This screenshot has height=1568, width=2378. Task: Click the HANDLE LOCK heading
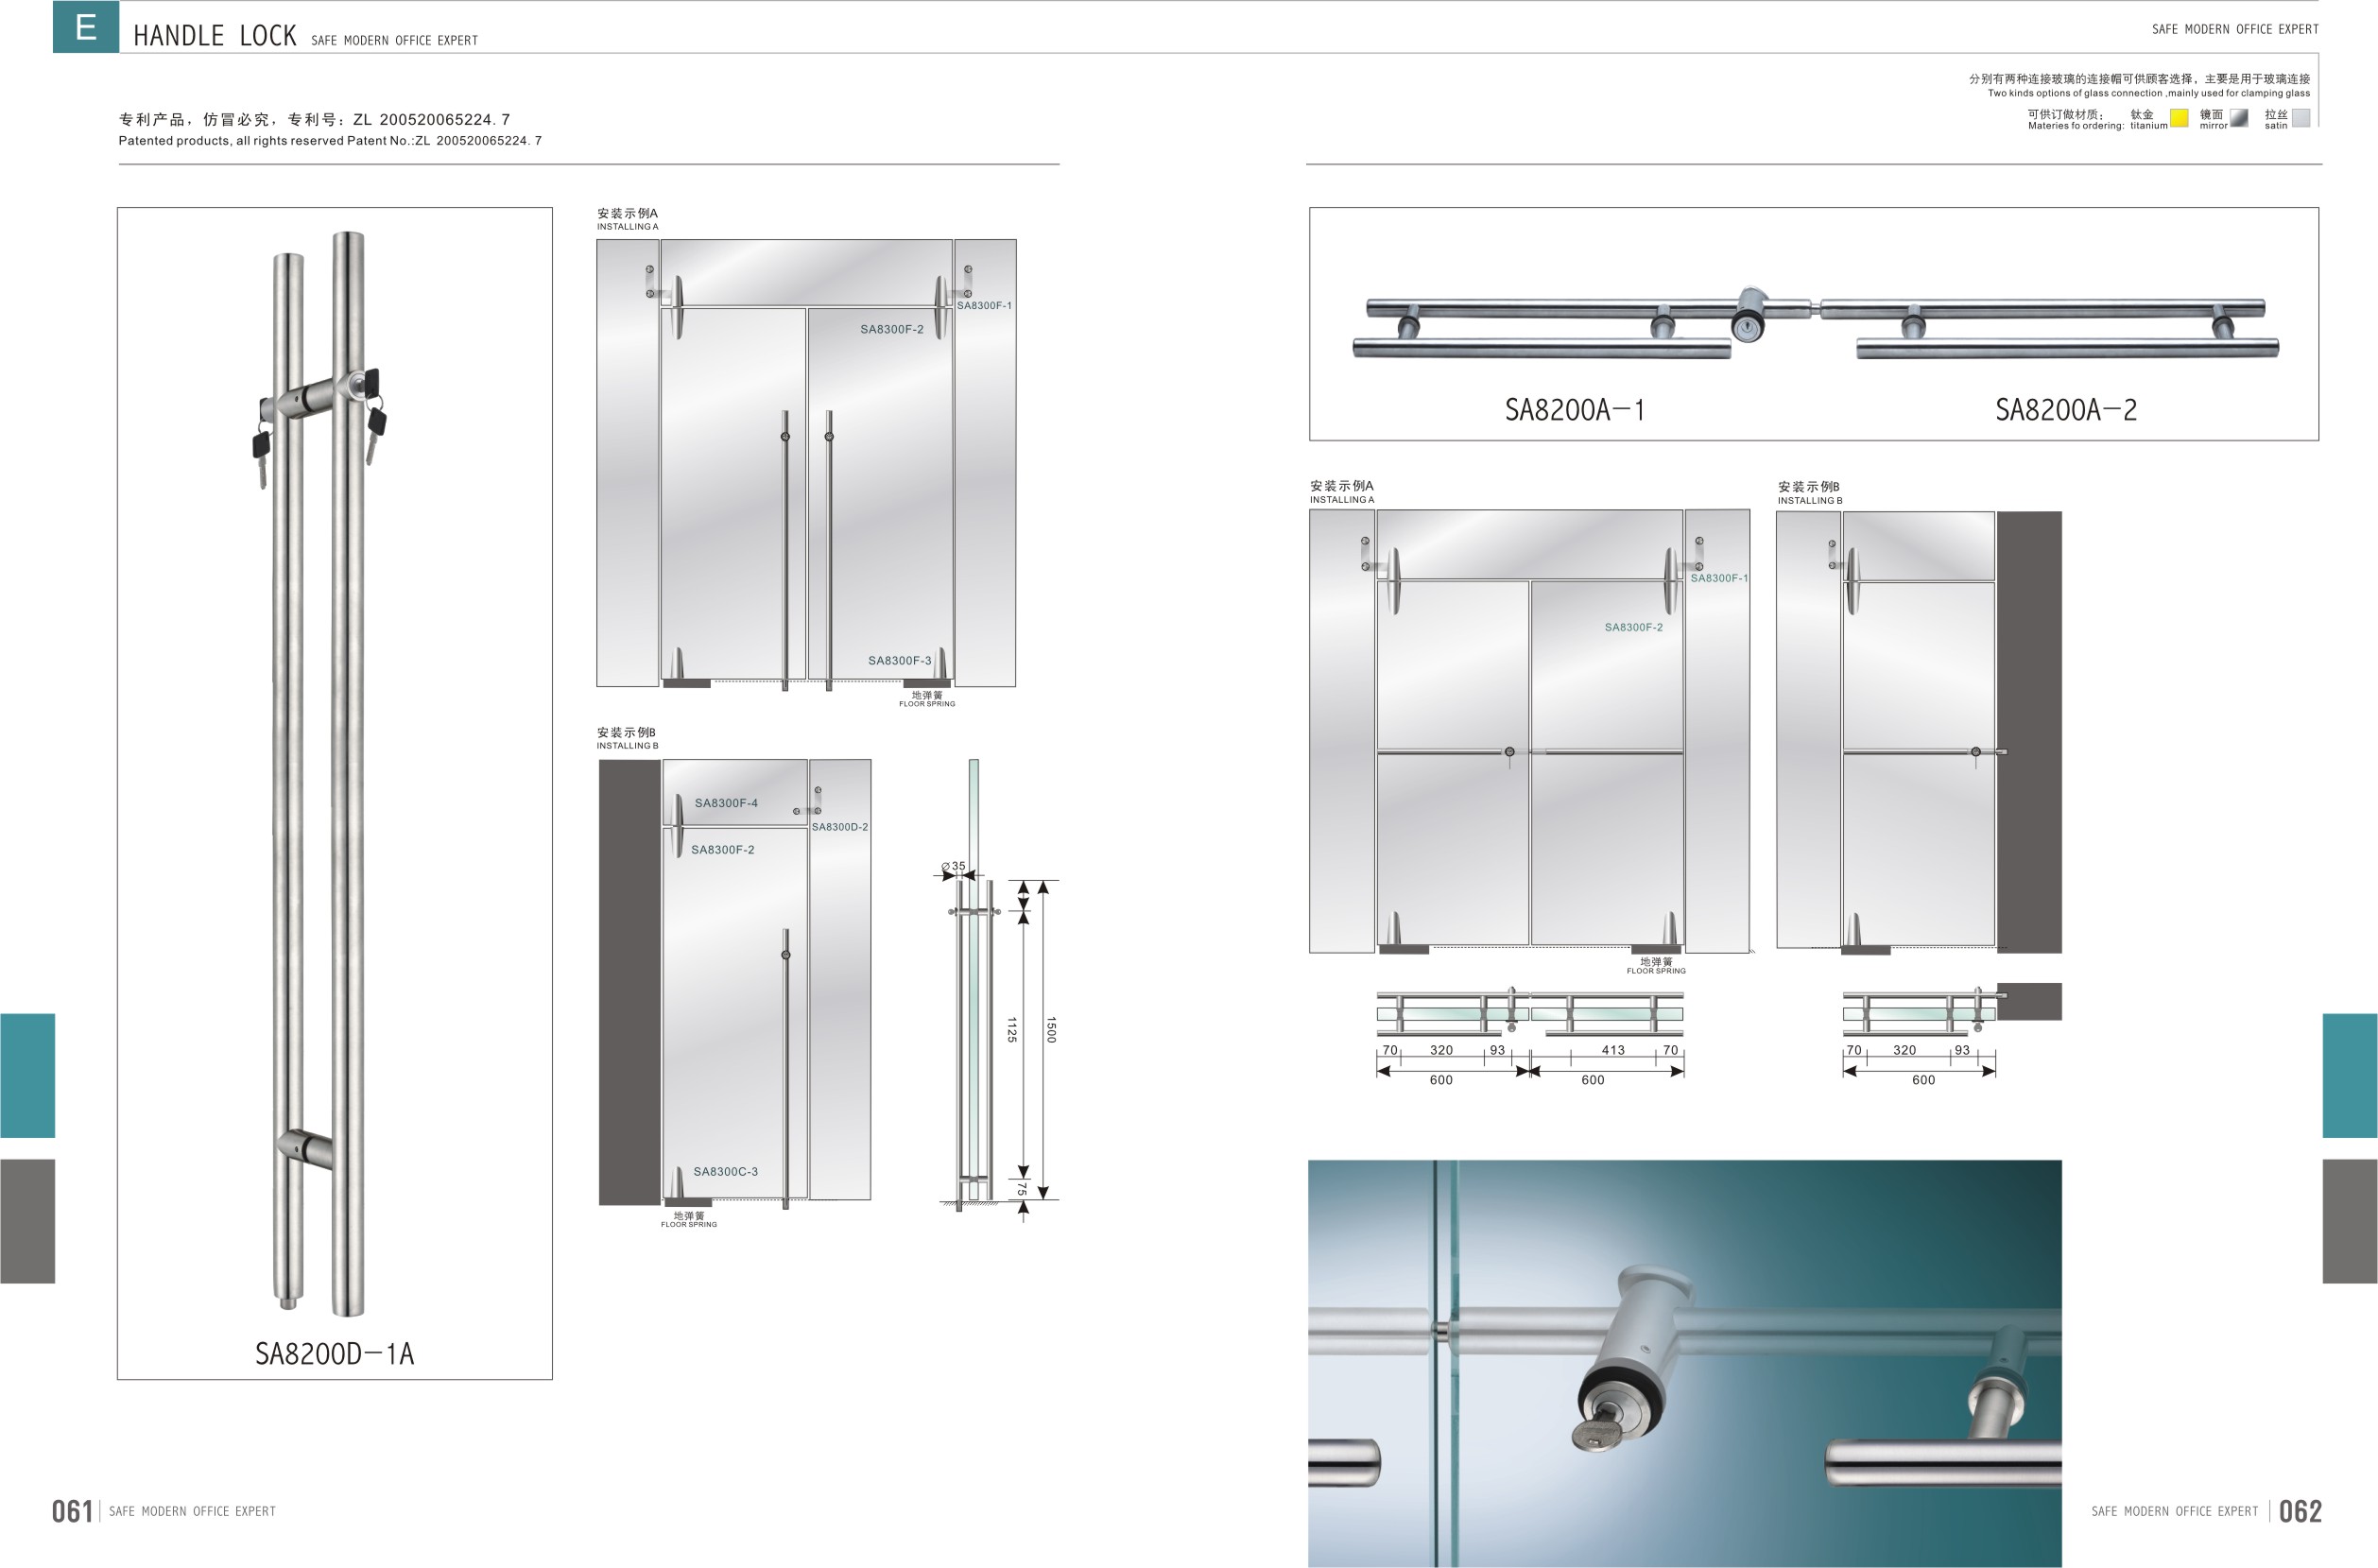215,36
